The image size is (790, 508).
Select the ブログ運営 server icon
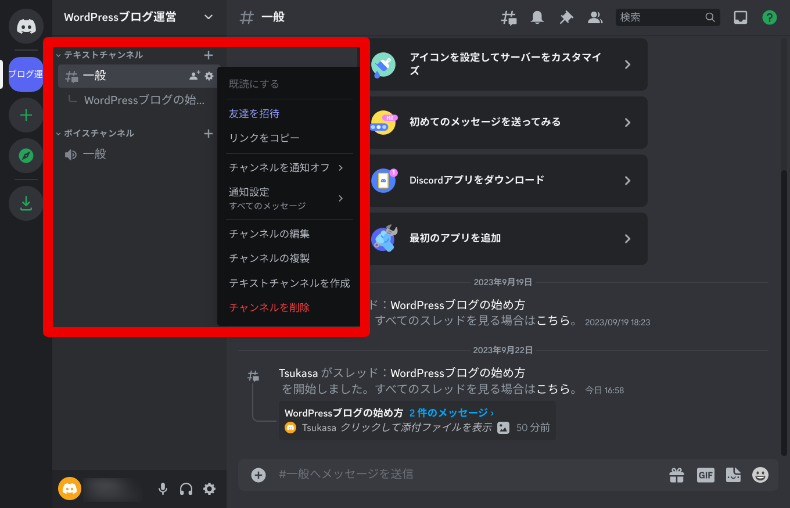click(x=26, y=75)
